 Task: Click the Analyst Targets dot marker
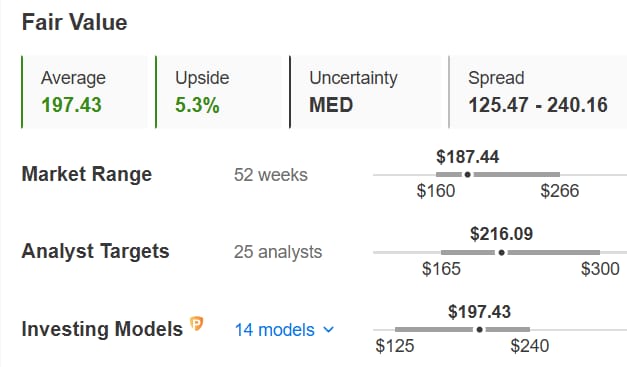point(501,252)
